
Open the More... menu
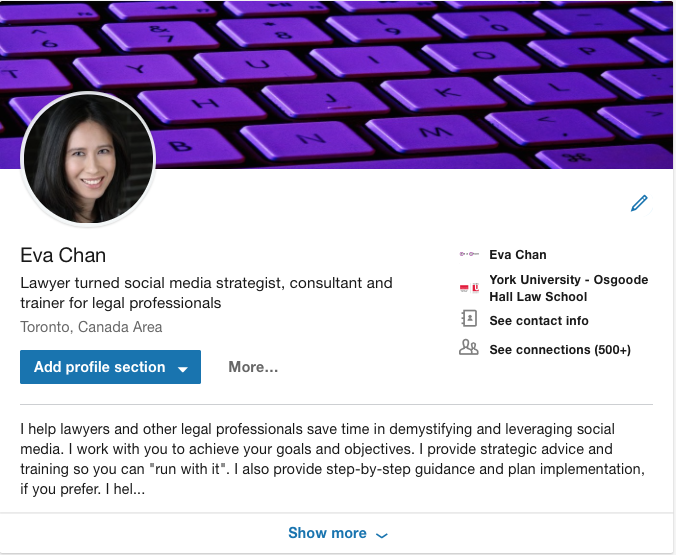pos(253,367)
